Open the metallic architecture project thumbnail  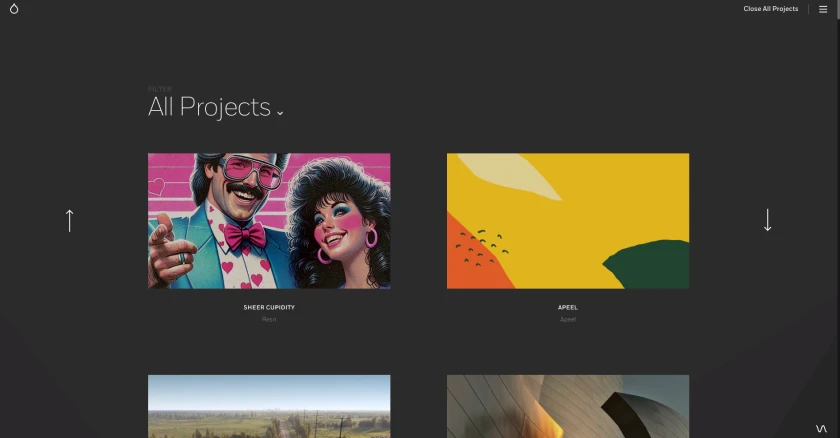click(568, 406)
